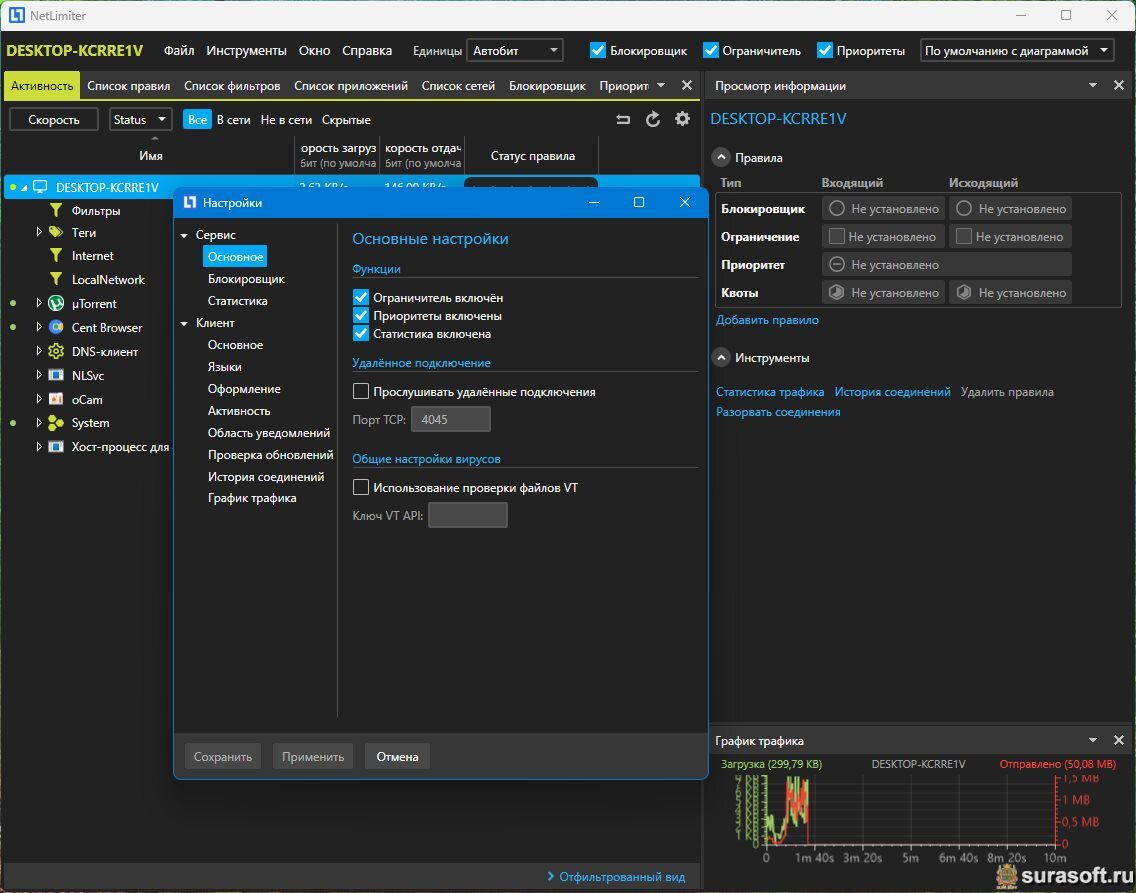The image size is (1136, 893).
Task: Click the Cent Browser icon
Action: pyautogui.click(x=56, y=327)
